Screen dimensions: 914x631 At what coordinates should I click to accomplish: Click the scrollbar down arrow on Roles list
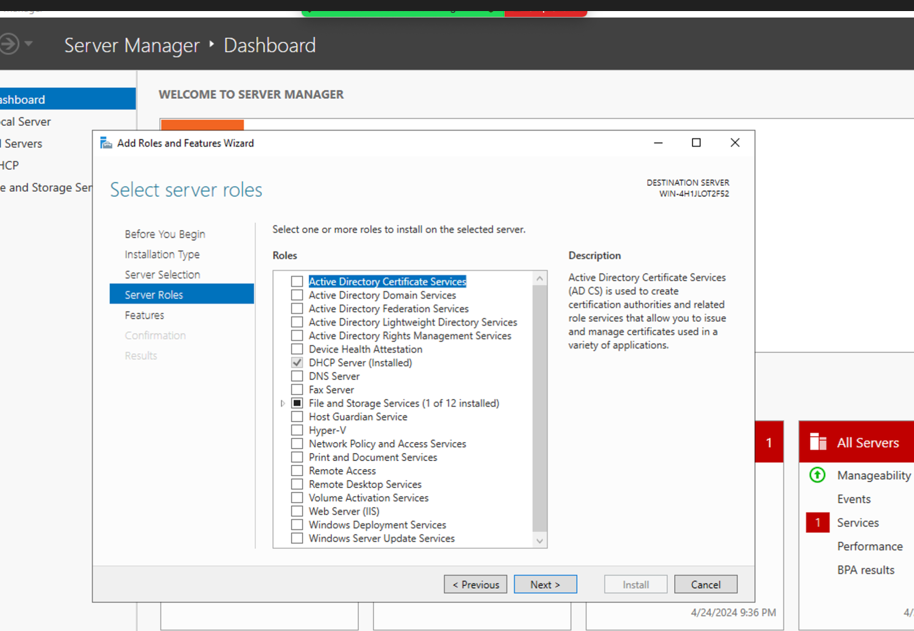tap(540, 540)
